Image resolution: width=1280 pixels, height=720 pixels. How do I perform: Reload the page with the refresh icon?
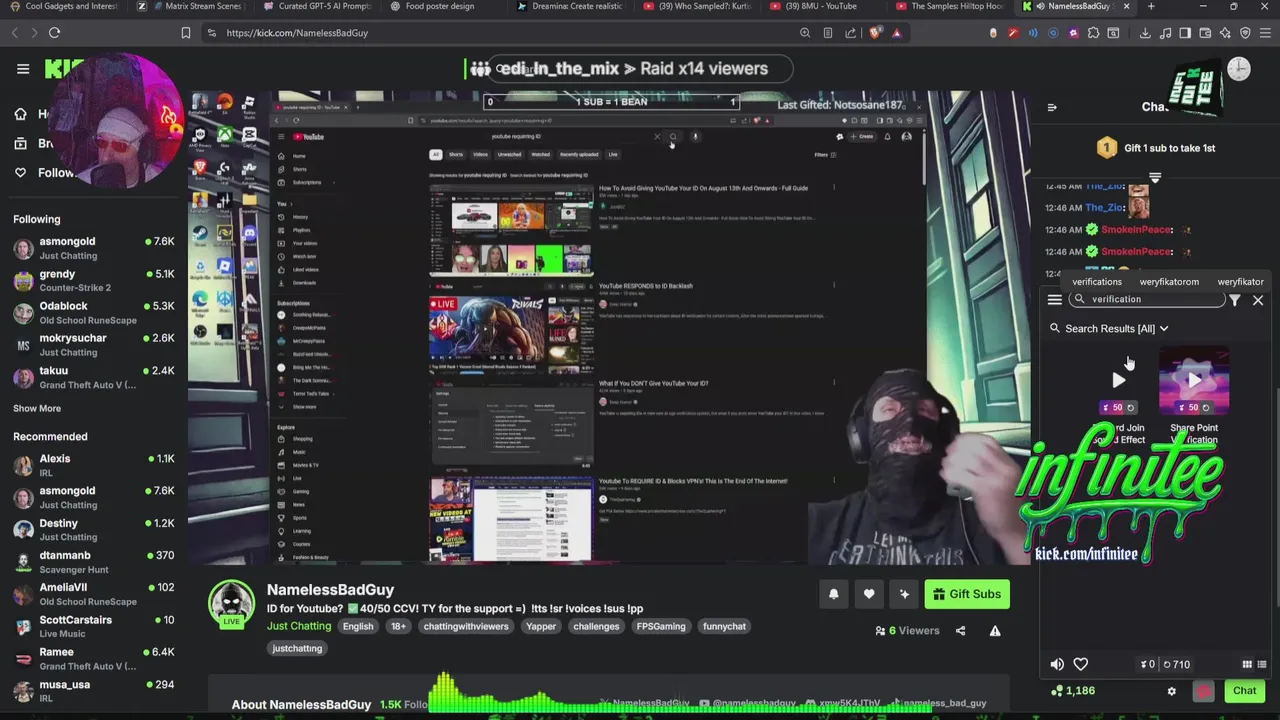(x=55, y=33)
